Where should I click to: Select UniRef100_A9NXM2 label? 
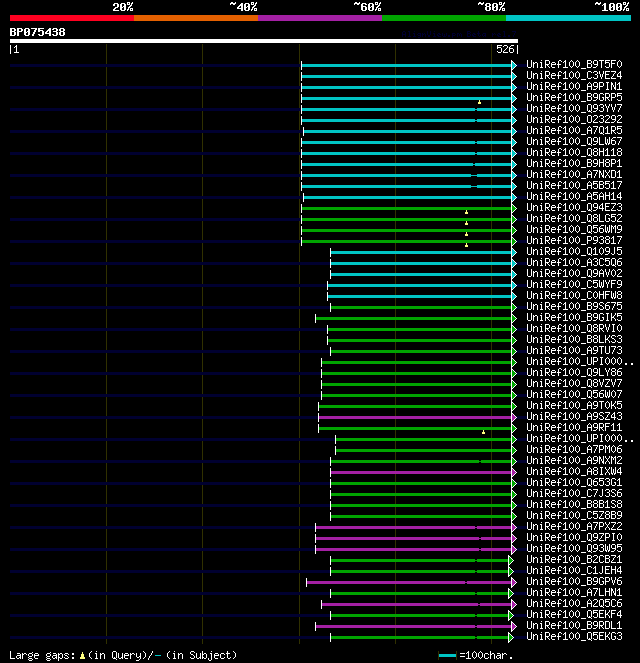[x=574, y=460]
